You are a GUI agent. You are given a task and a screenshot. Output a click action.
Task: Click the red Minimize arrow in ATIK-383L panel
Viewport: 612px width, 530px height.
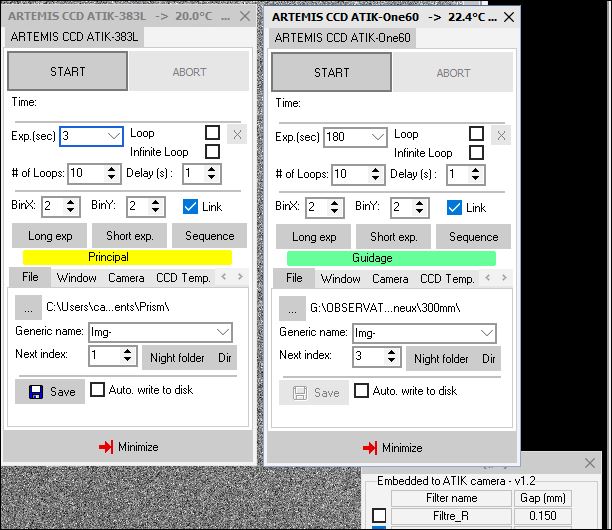point(105,447)
